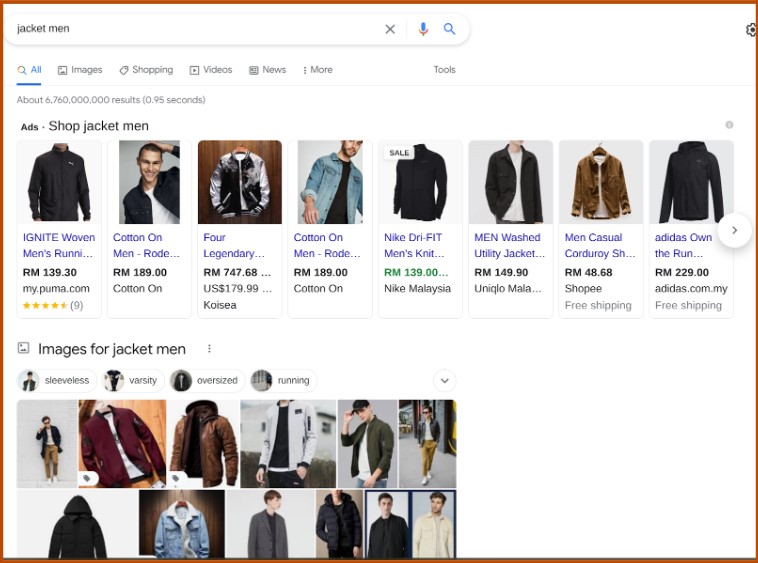Click the Shopee seller text
This screenshot has width=758, height=563.
click(x=583, y=289)
